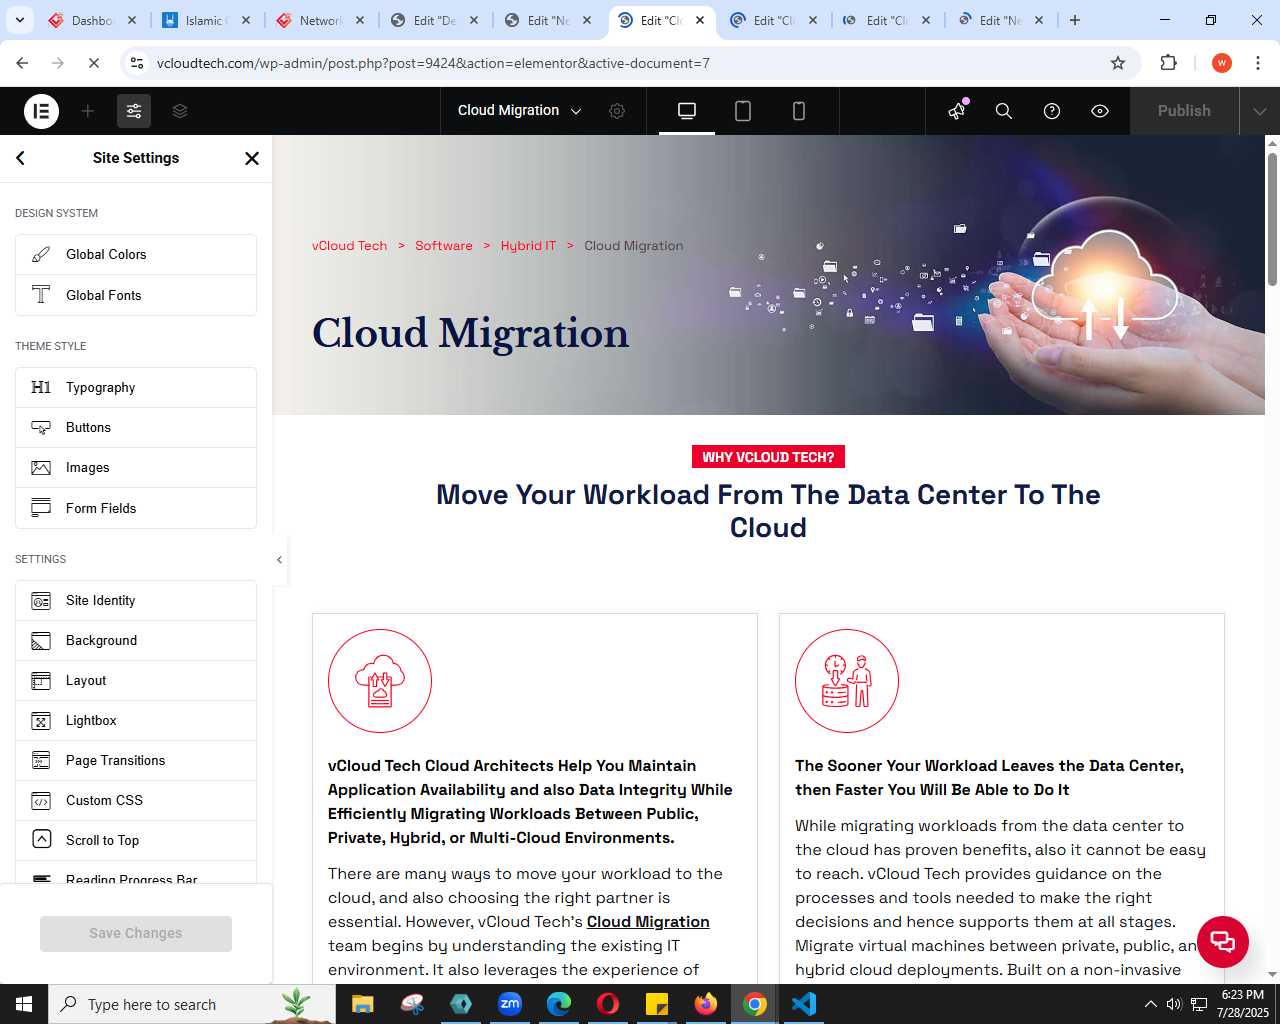Click the data center worker circle icon

[x=847, y=681]
